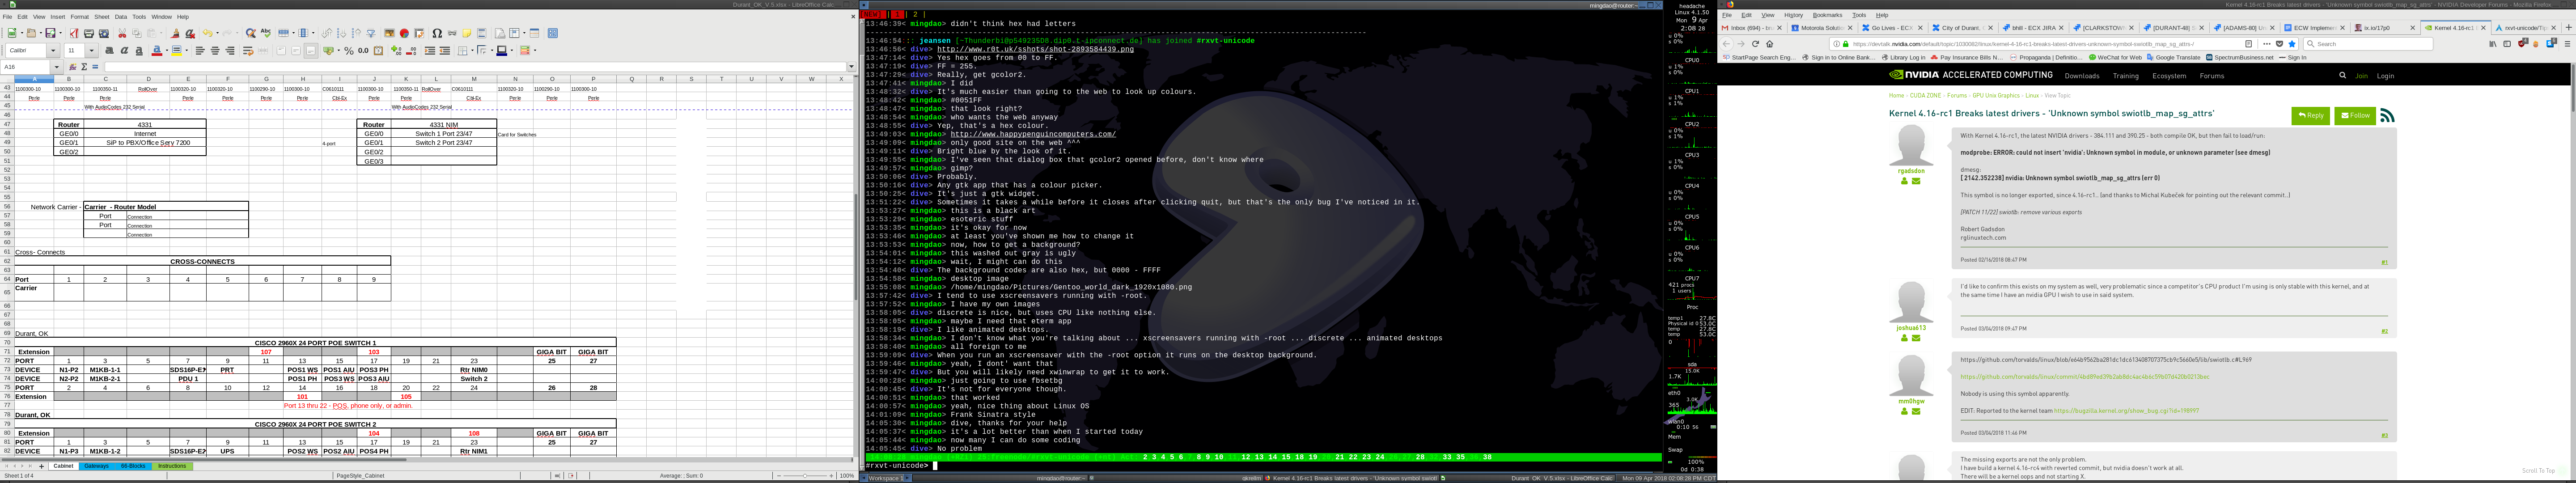Toggle Align Bottom button in Calc
This screenshot has height=483, width=2576.
[x=311, y=51]
